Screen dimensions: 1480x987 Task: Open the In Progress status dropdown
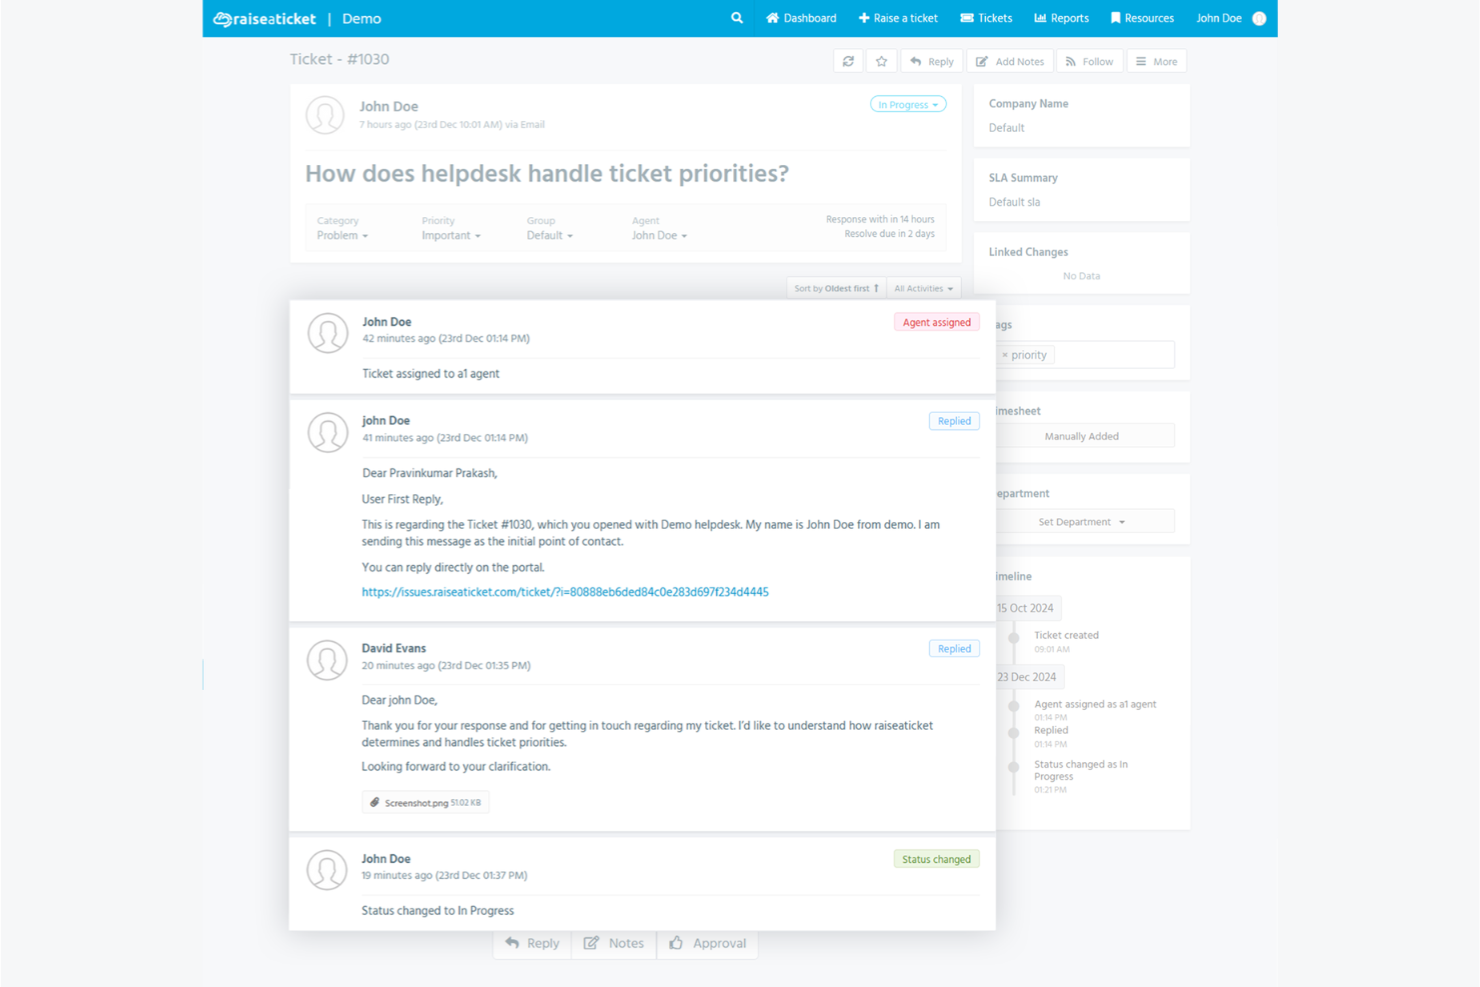(x=906, y=104)
